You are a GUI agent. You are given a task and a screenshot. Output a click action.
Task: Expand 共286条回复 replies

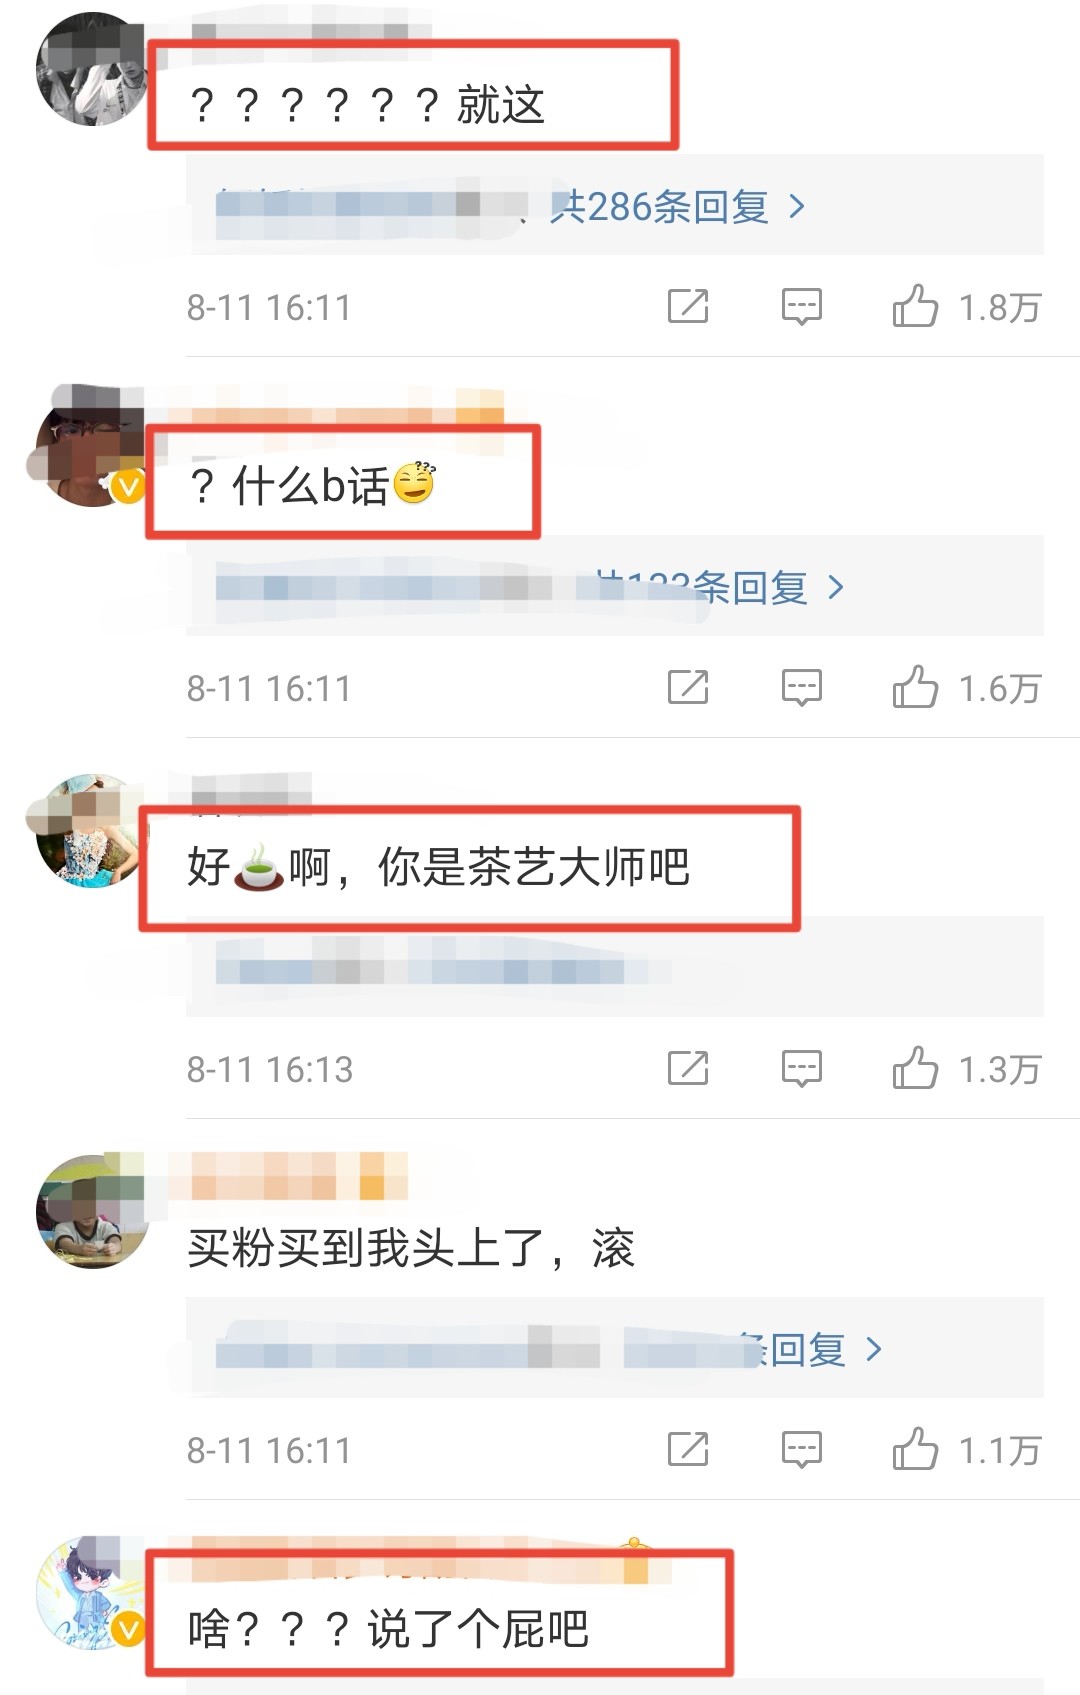click(x=678, y=207)
